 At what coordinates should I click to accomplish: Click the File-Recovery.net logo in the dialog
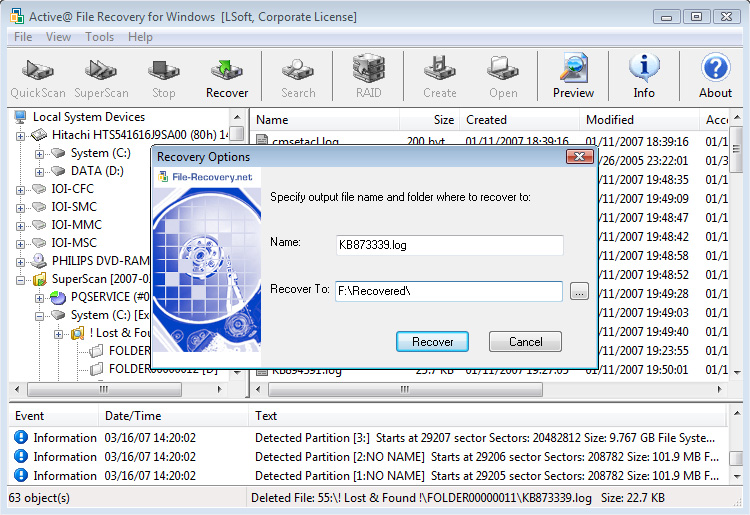coord(206,177)
